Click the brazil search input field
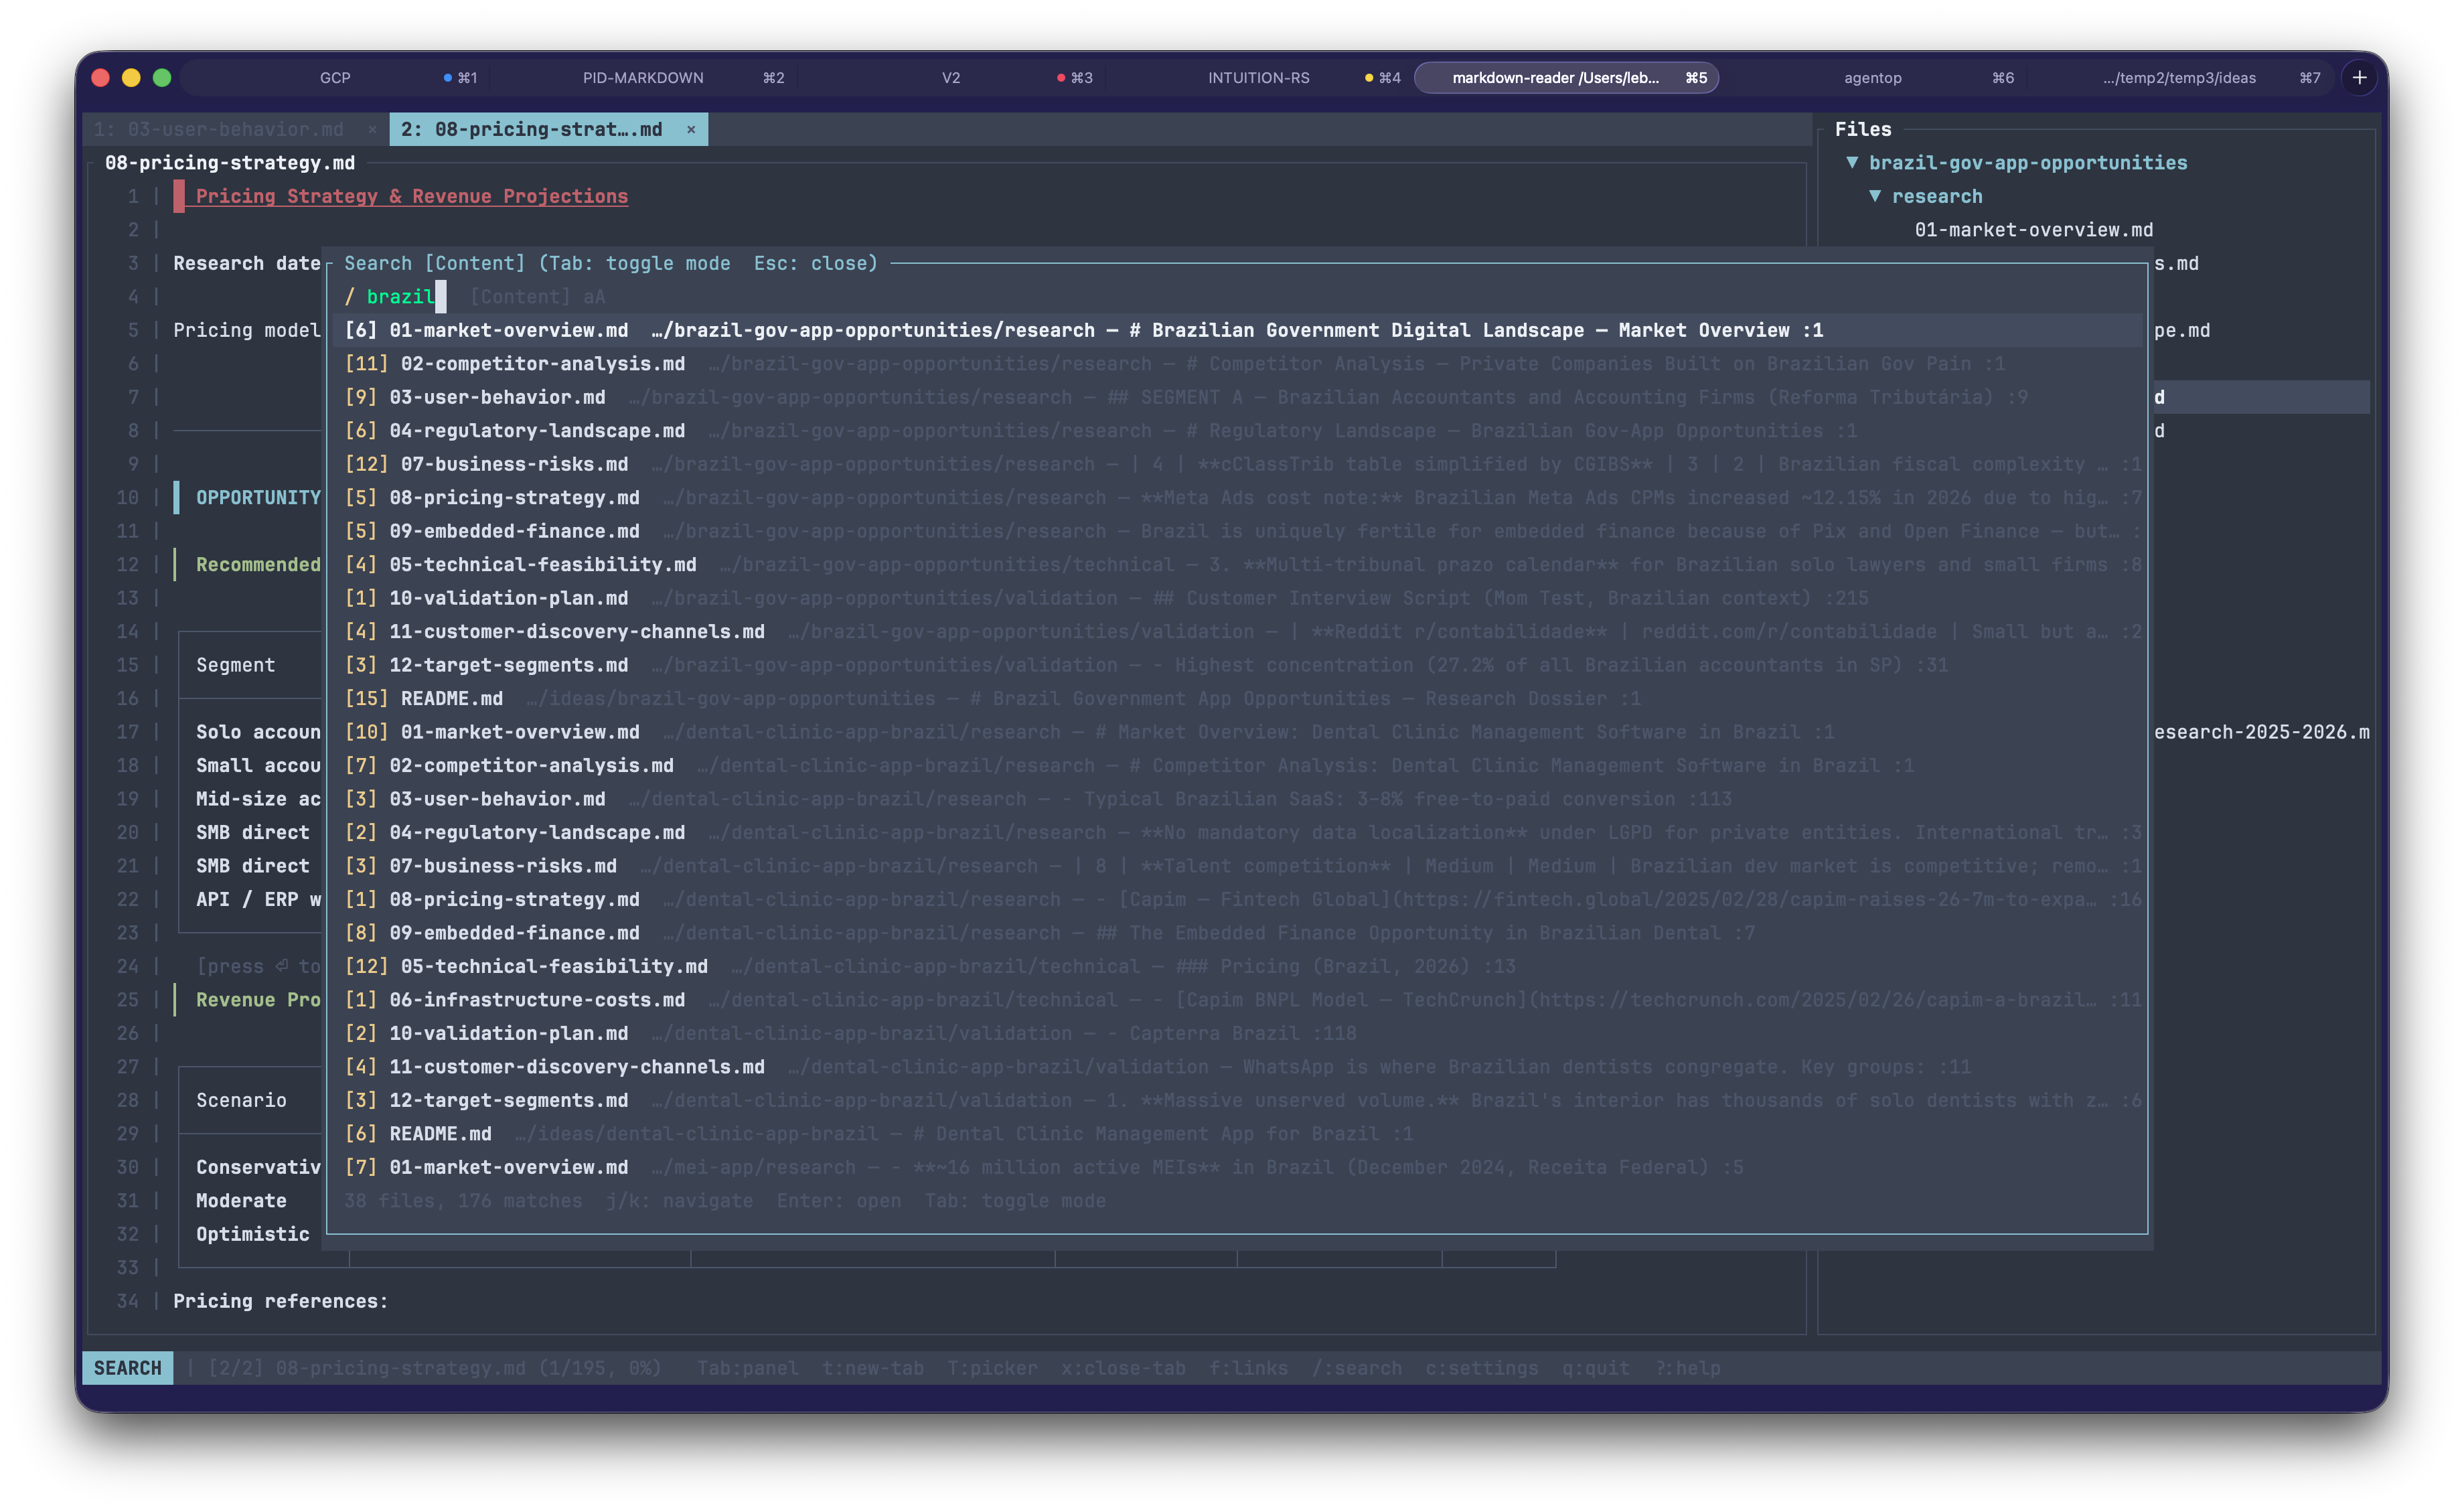2464x1512 pixels. point(400,296)
